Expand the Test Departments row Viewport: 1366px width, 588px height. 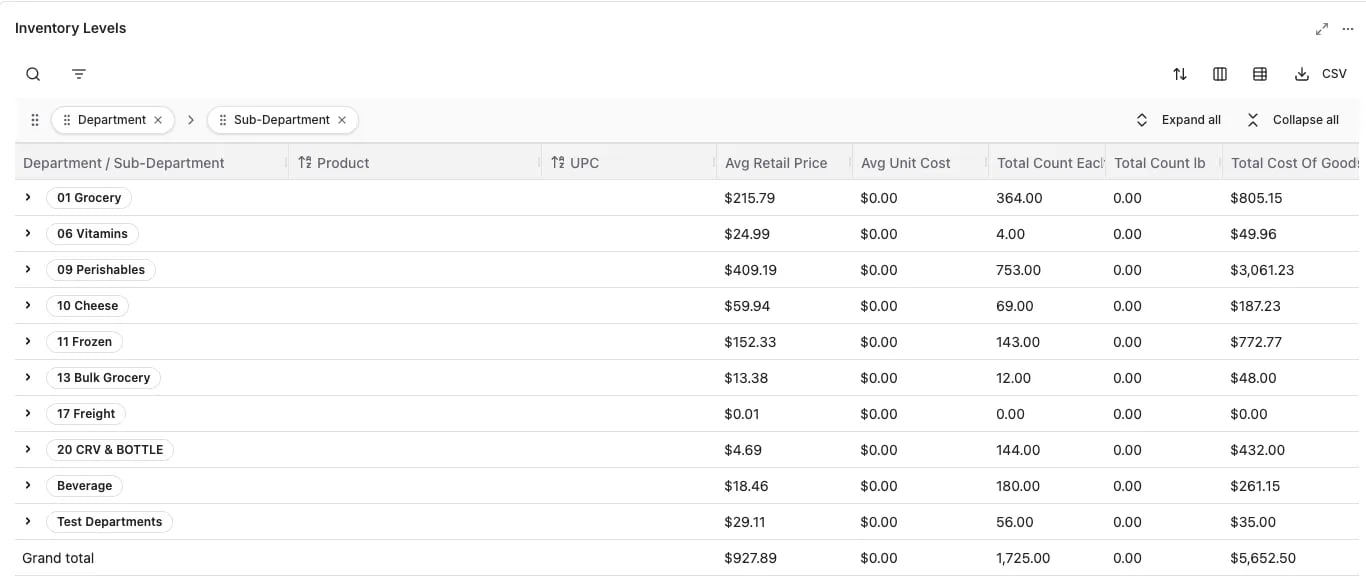coord(28,522)
